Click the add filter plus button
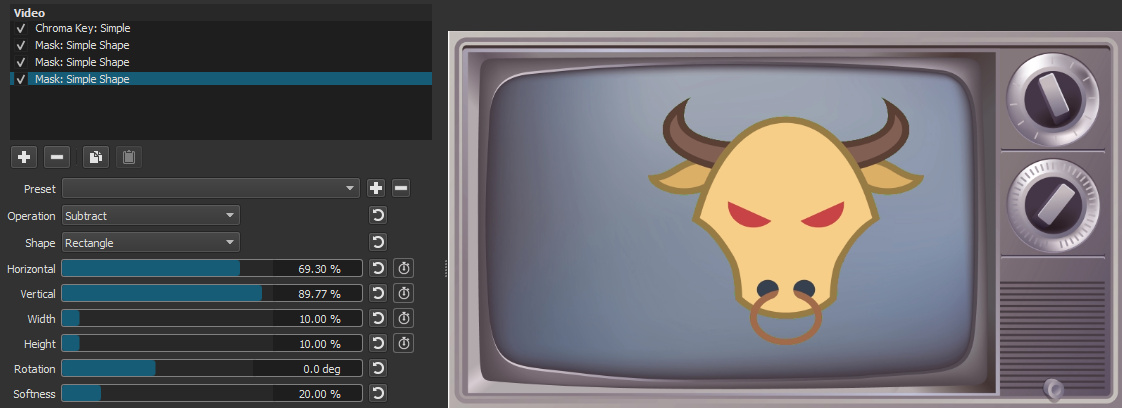Image resolution: width=1122 pixels, height=408 pixels. pos(24,157)
